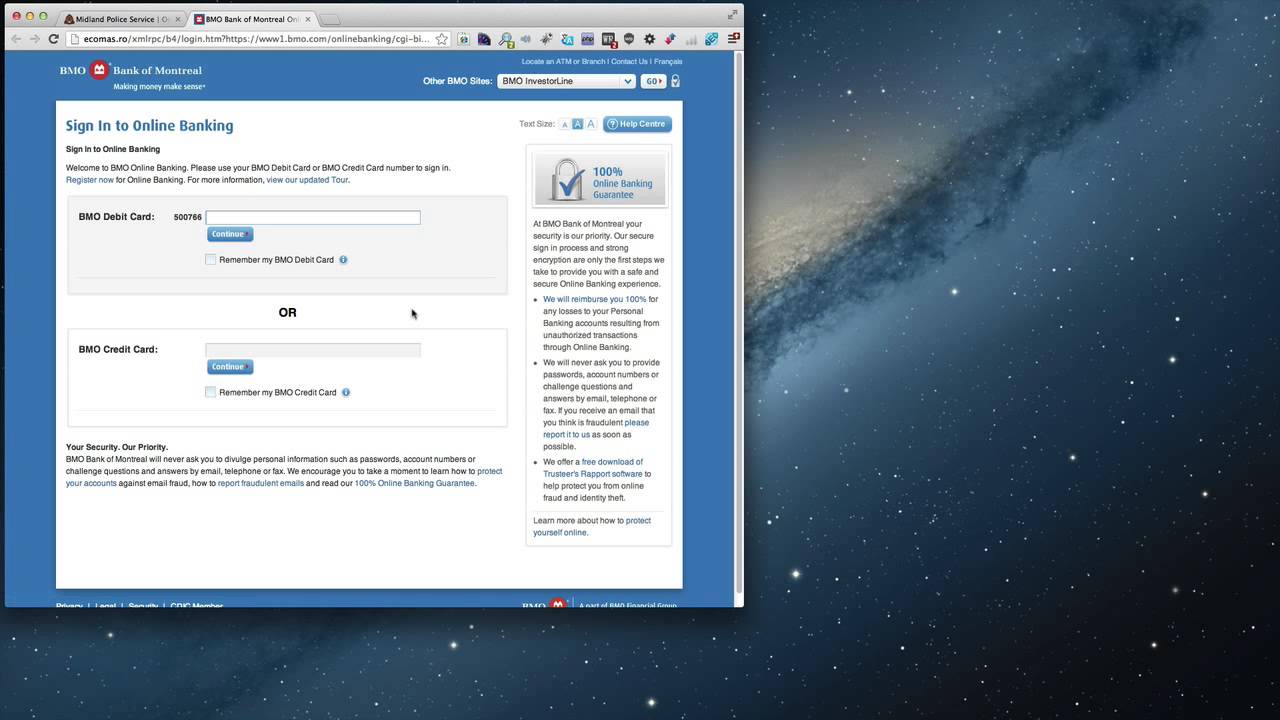Click the extension icon with red badge

[609, 39]
